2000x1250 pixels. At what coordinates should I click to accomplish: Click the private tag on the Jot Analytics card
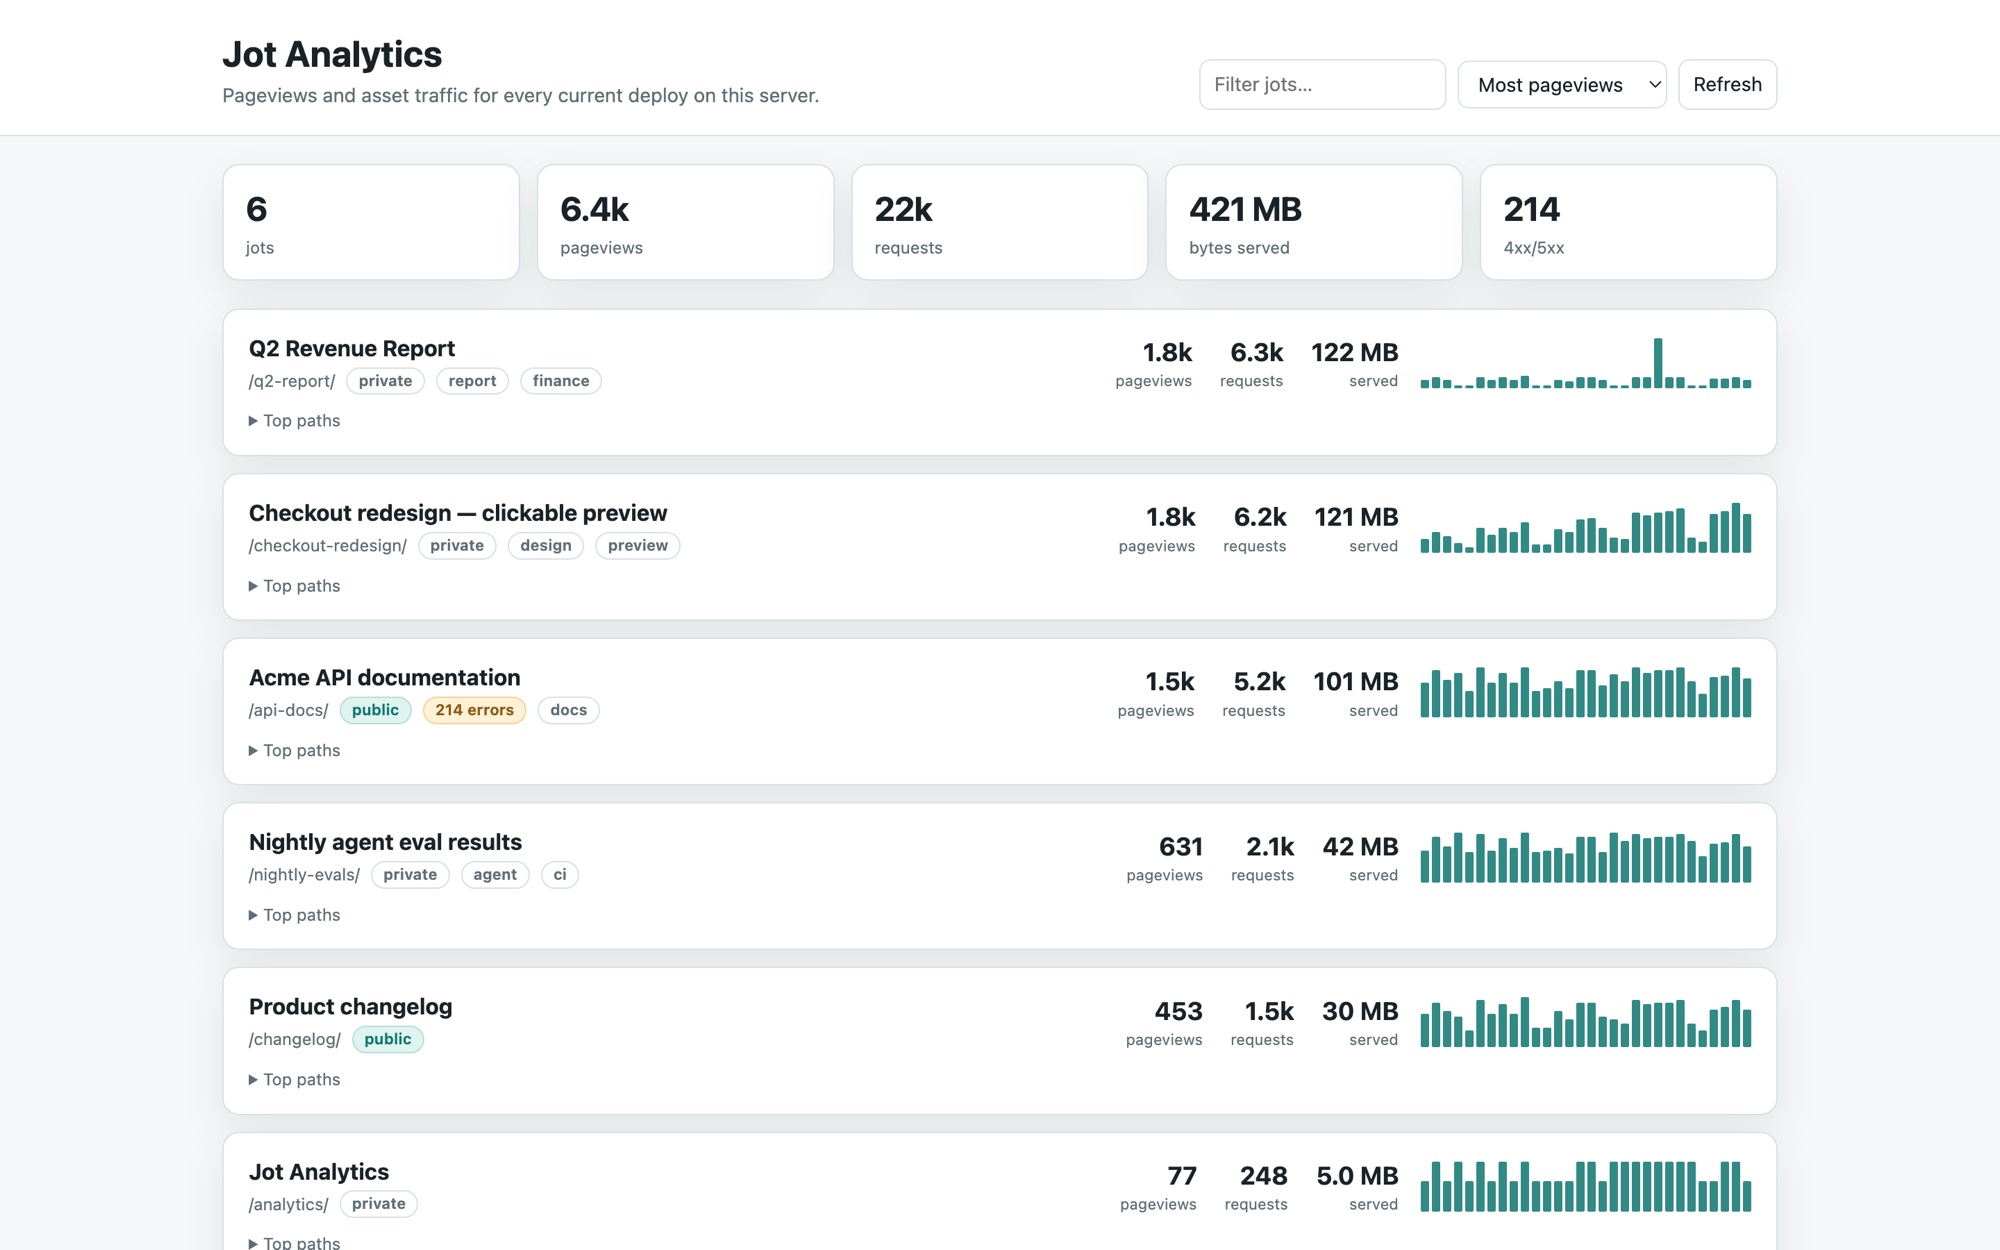(x=379, y=1204)
